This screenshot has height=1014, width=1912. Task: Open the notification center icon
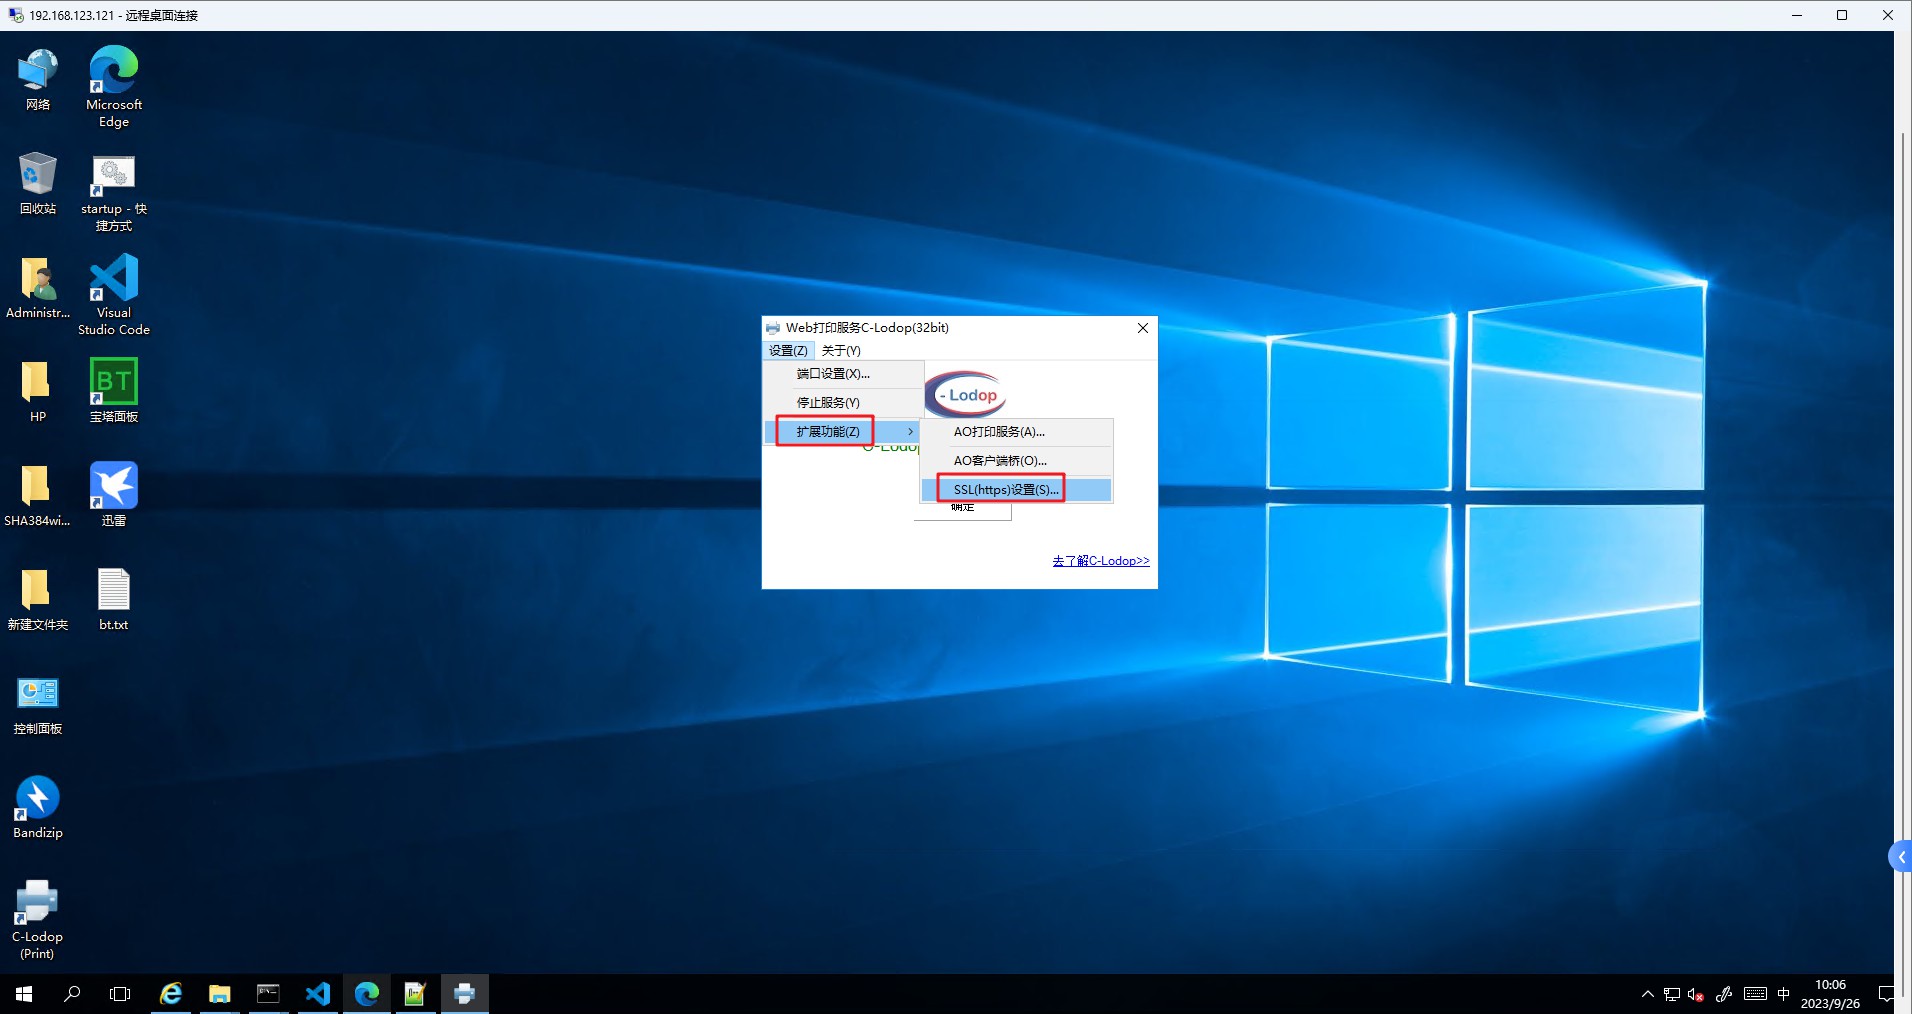point(1885,994)
